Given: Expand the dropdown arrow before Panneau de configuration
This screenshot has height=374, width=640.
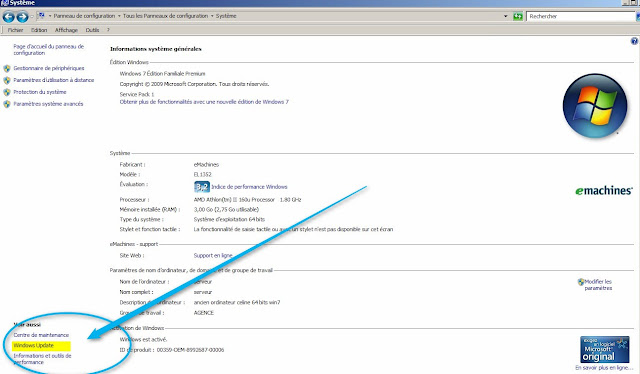Looking at the screenshot, I should click(x=50, y=16).
